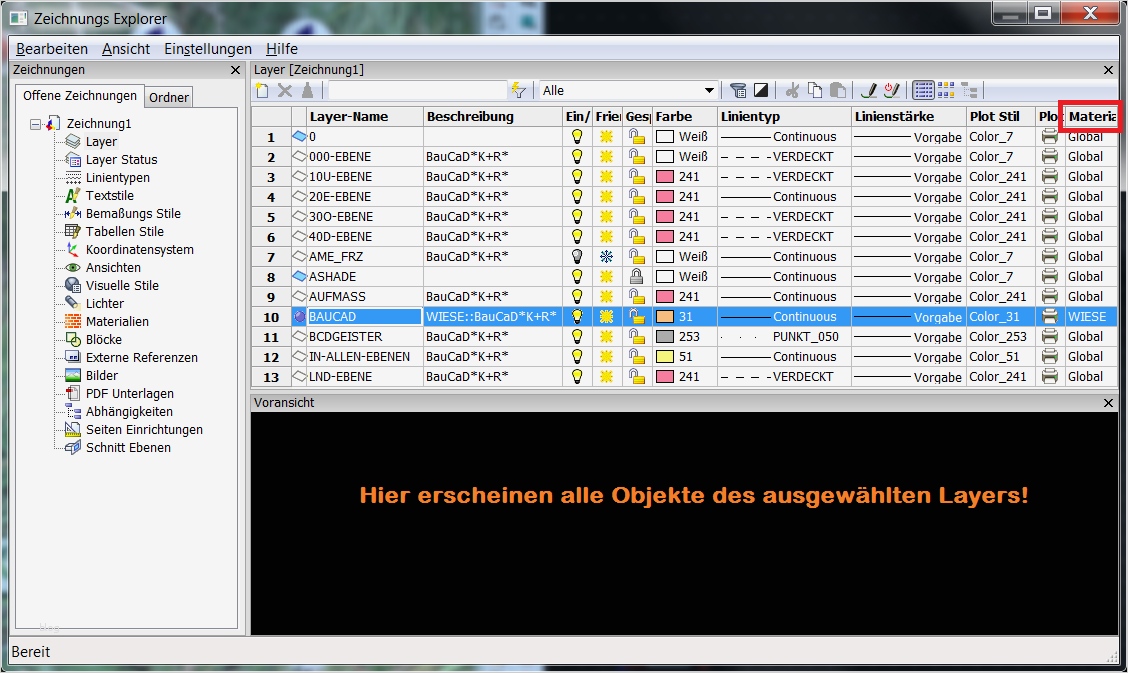Screen dimensions: 1128x673
Task: Click the layer name search input field
Action: [x=417, y=91]
